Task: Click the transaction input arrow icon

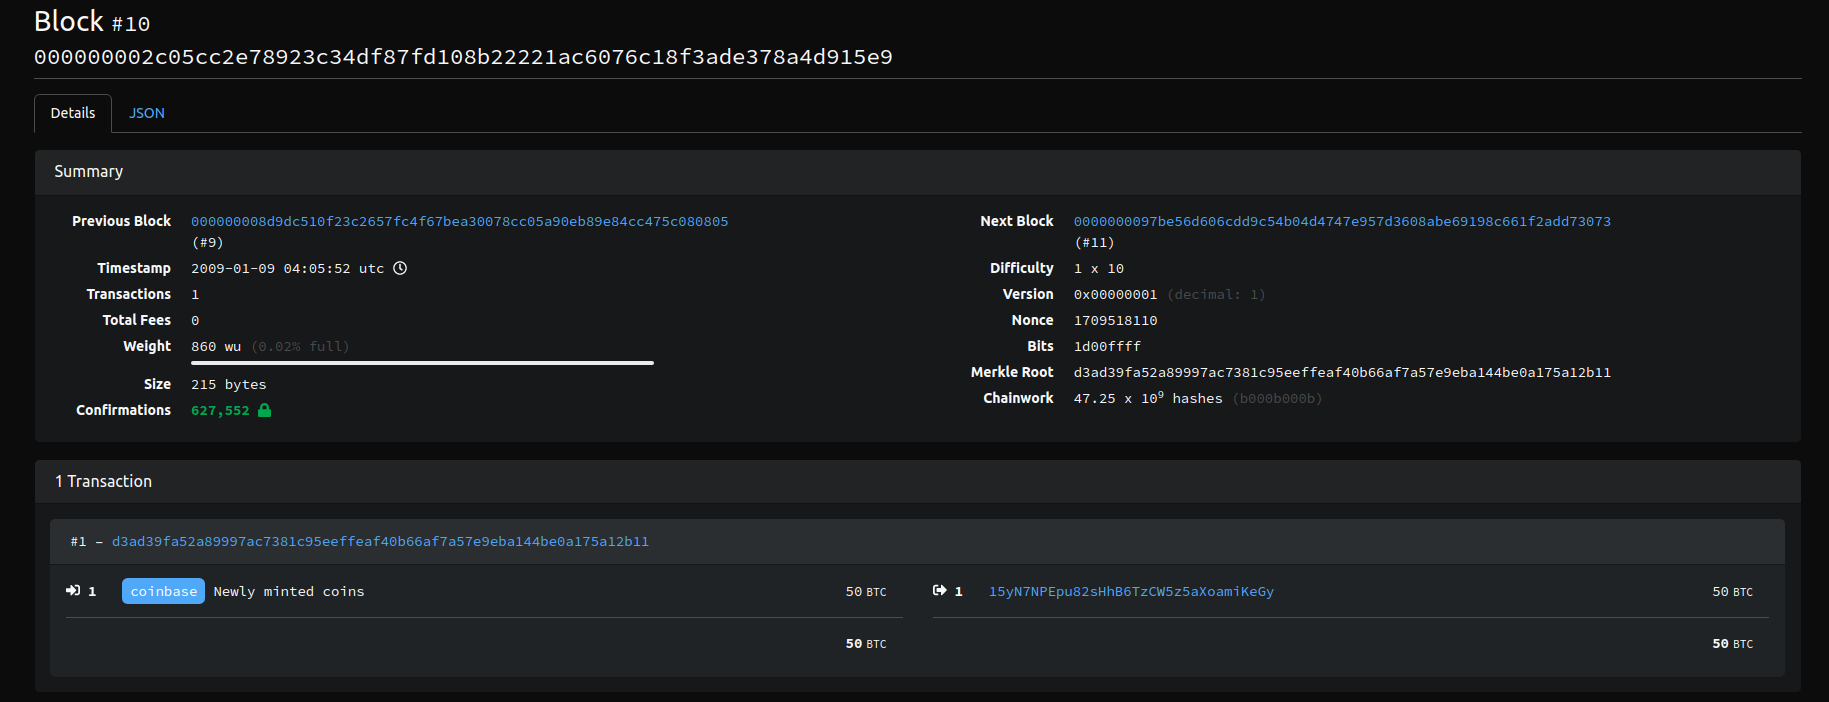Action: 73,591
